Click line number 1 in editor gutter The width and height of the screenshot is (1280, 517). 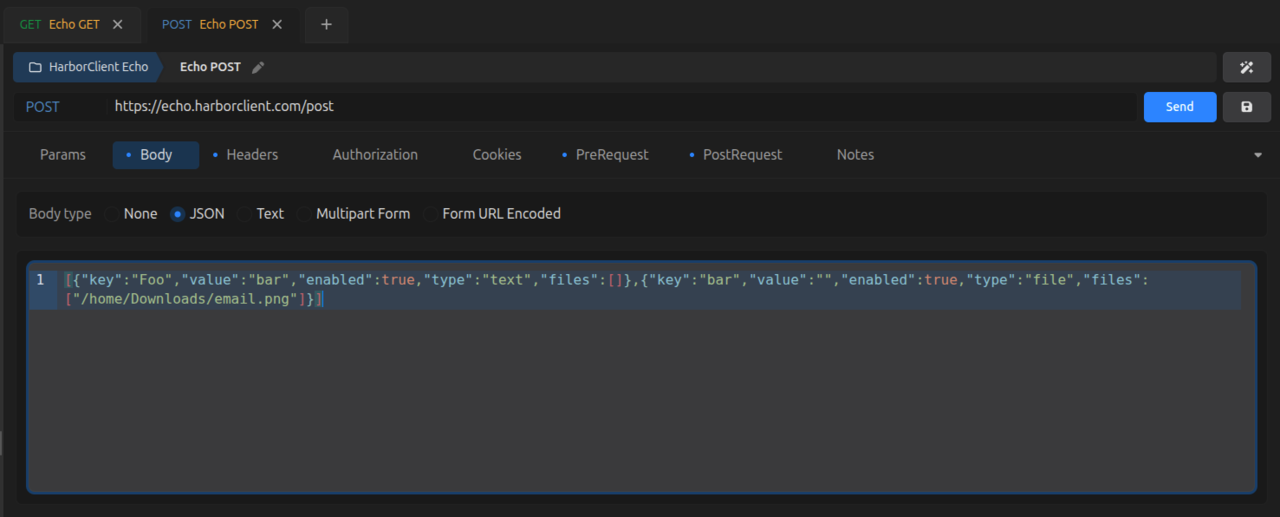(x=40, y=280)
